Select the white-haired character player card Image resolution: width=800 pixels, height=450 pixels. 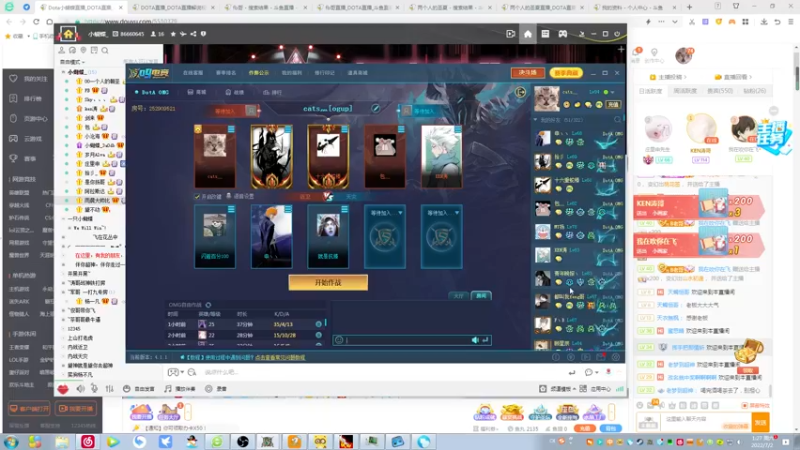[x=441, y=157]
